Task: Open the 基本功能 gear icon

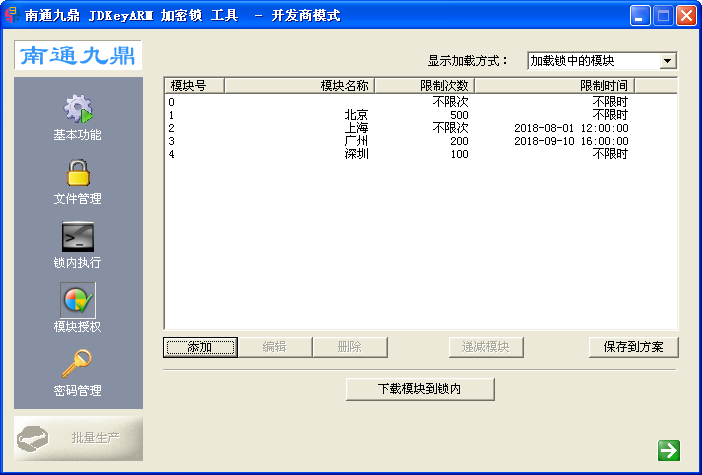Action: [78, 109]
